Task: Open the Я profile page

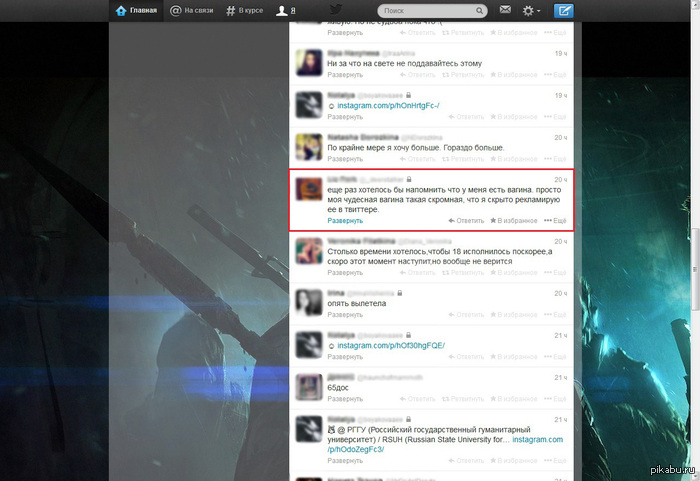Action: coord(286,11)
